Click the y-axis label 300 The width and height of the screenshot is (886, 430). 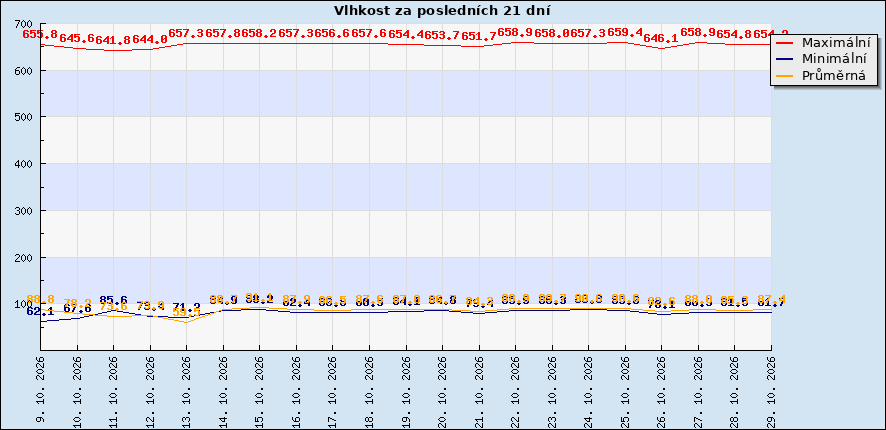coord(24,211)
